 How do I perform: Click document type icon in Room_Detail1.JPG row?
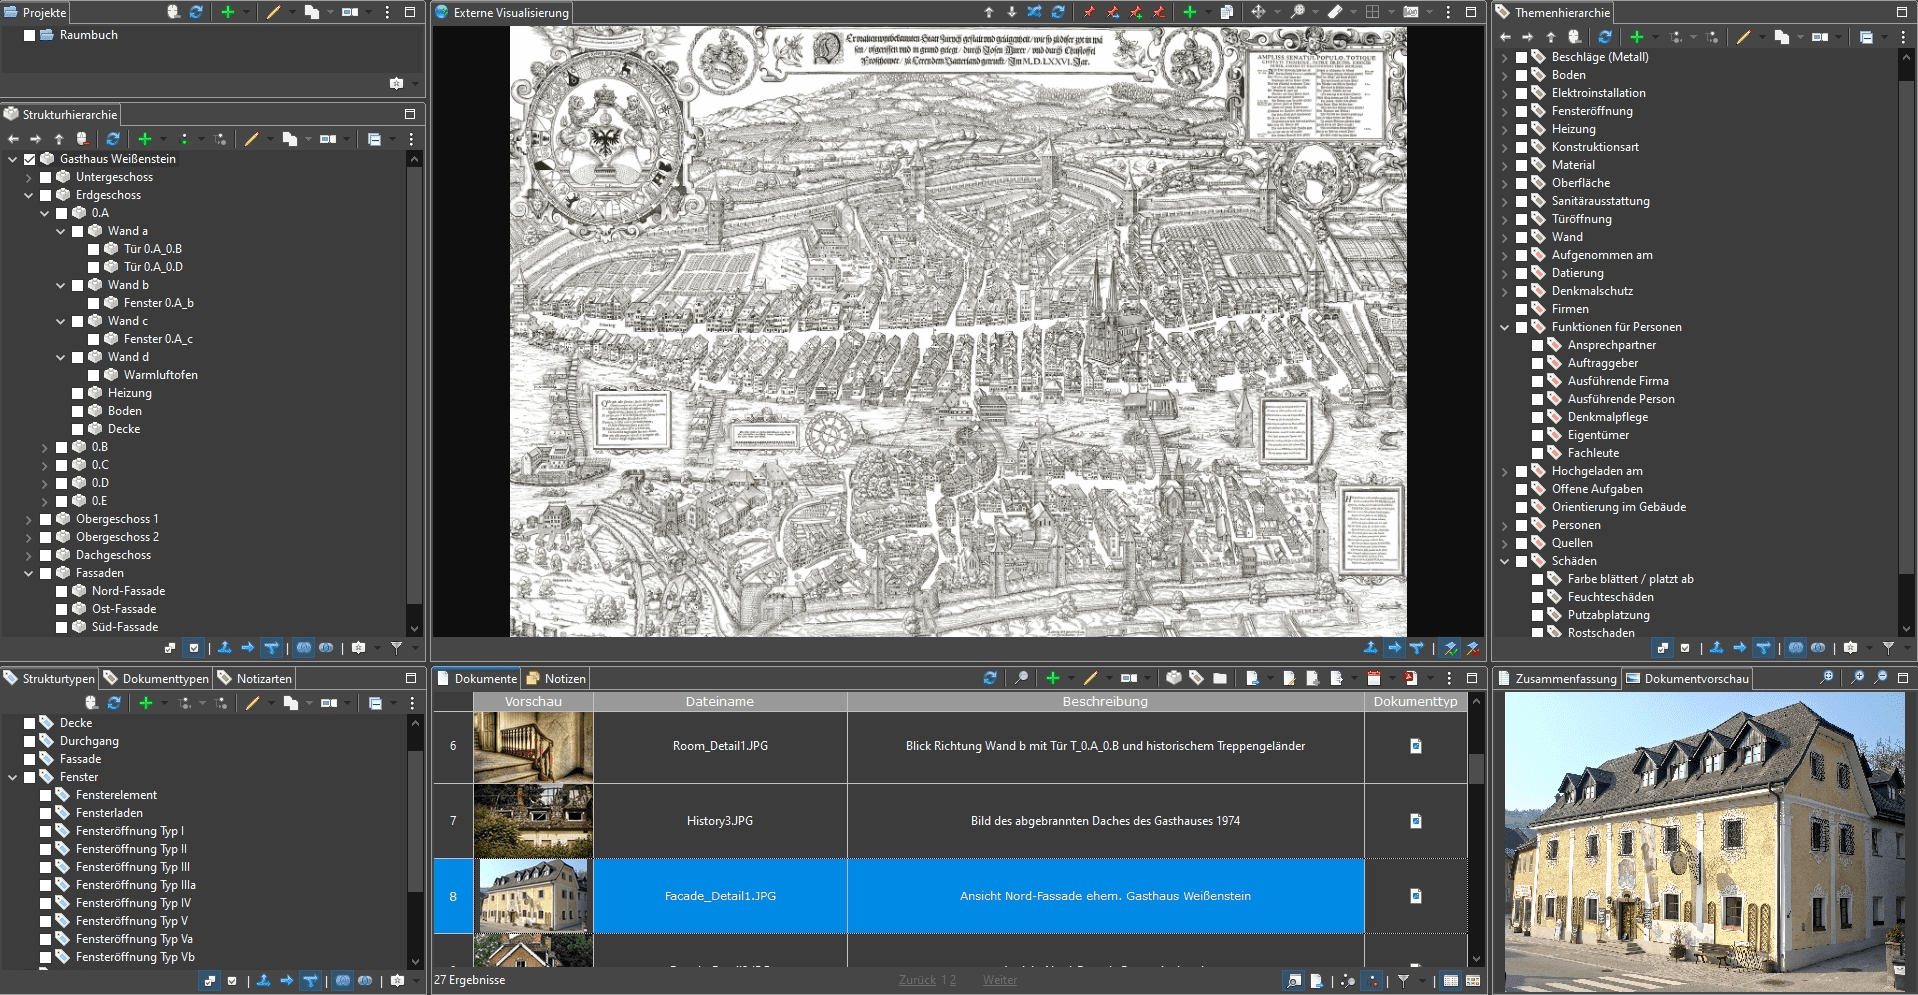1416,746
